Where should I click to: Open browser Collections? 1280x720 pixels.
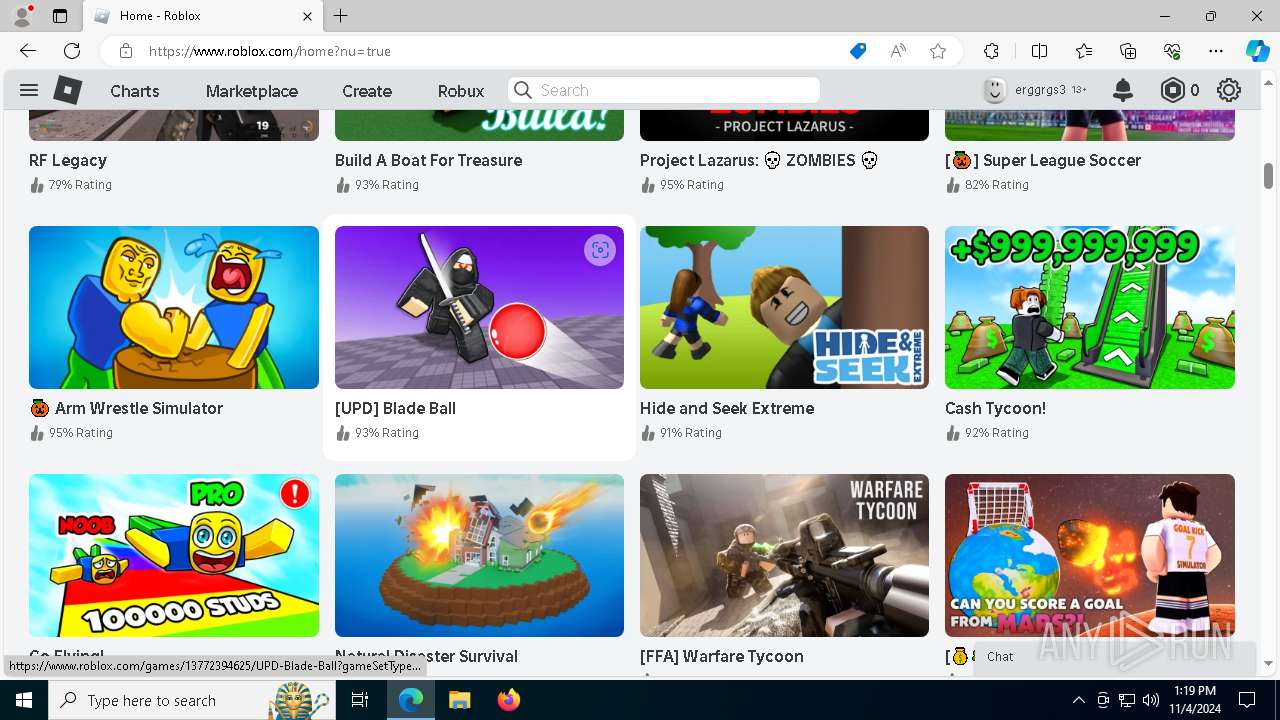pyautogui.click(x=1128, y=51)
